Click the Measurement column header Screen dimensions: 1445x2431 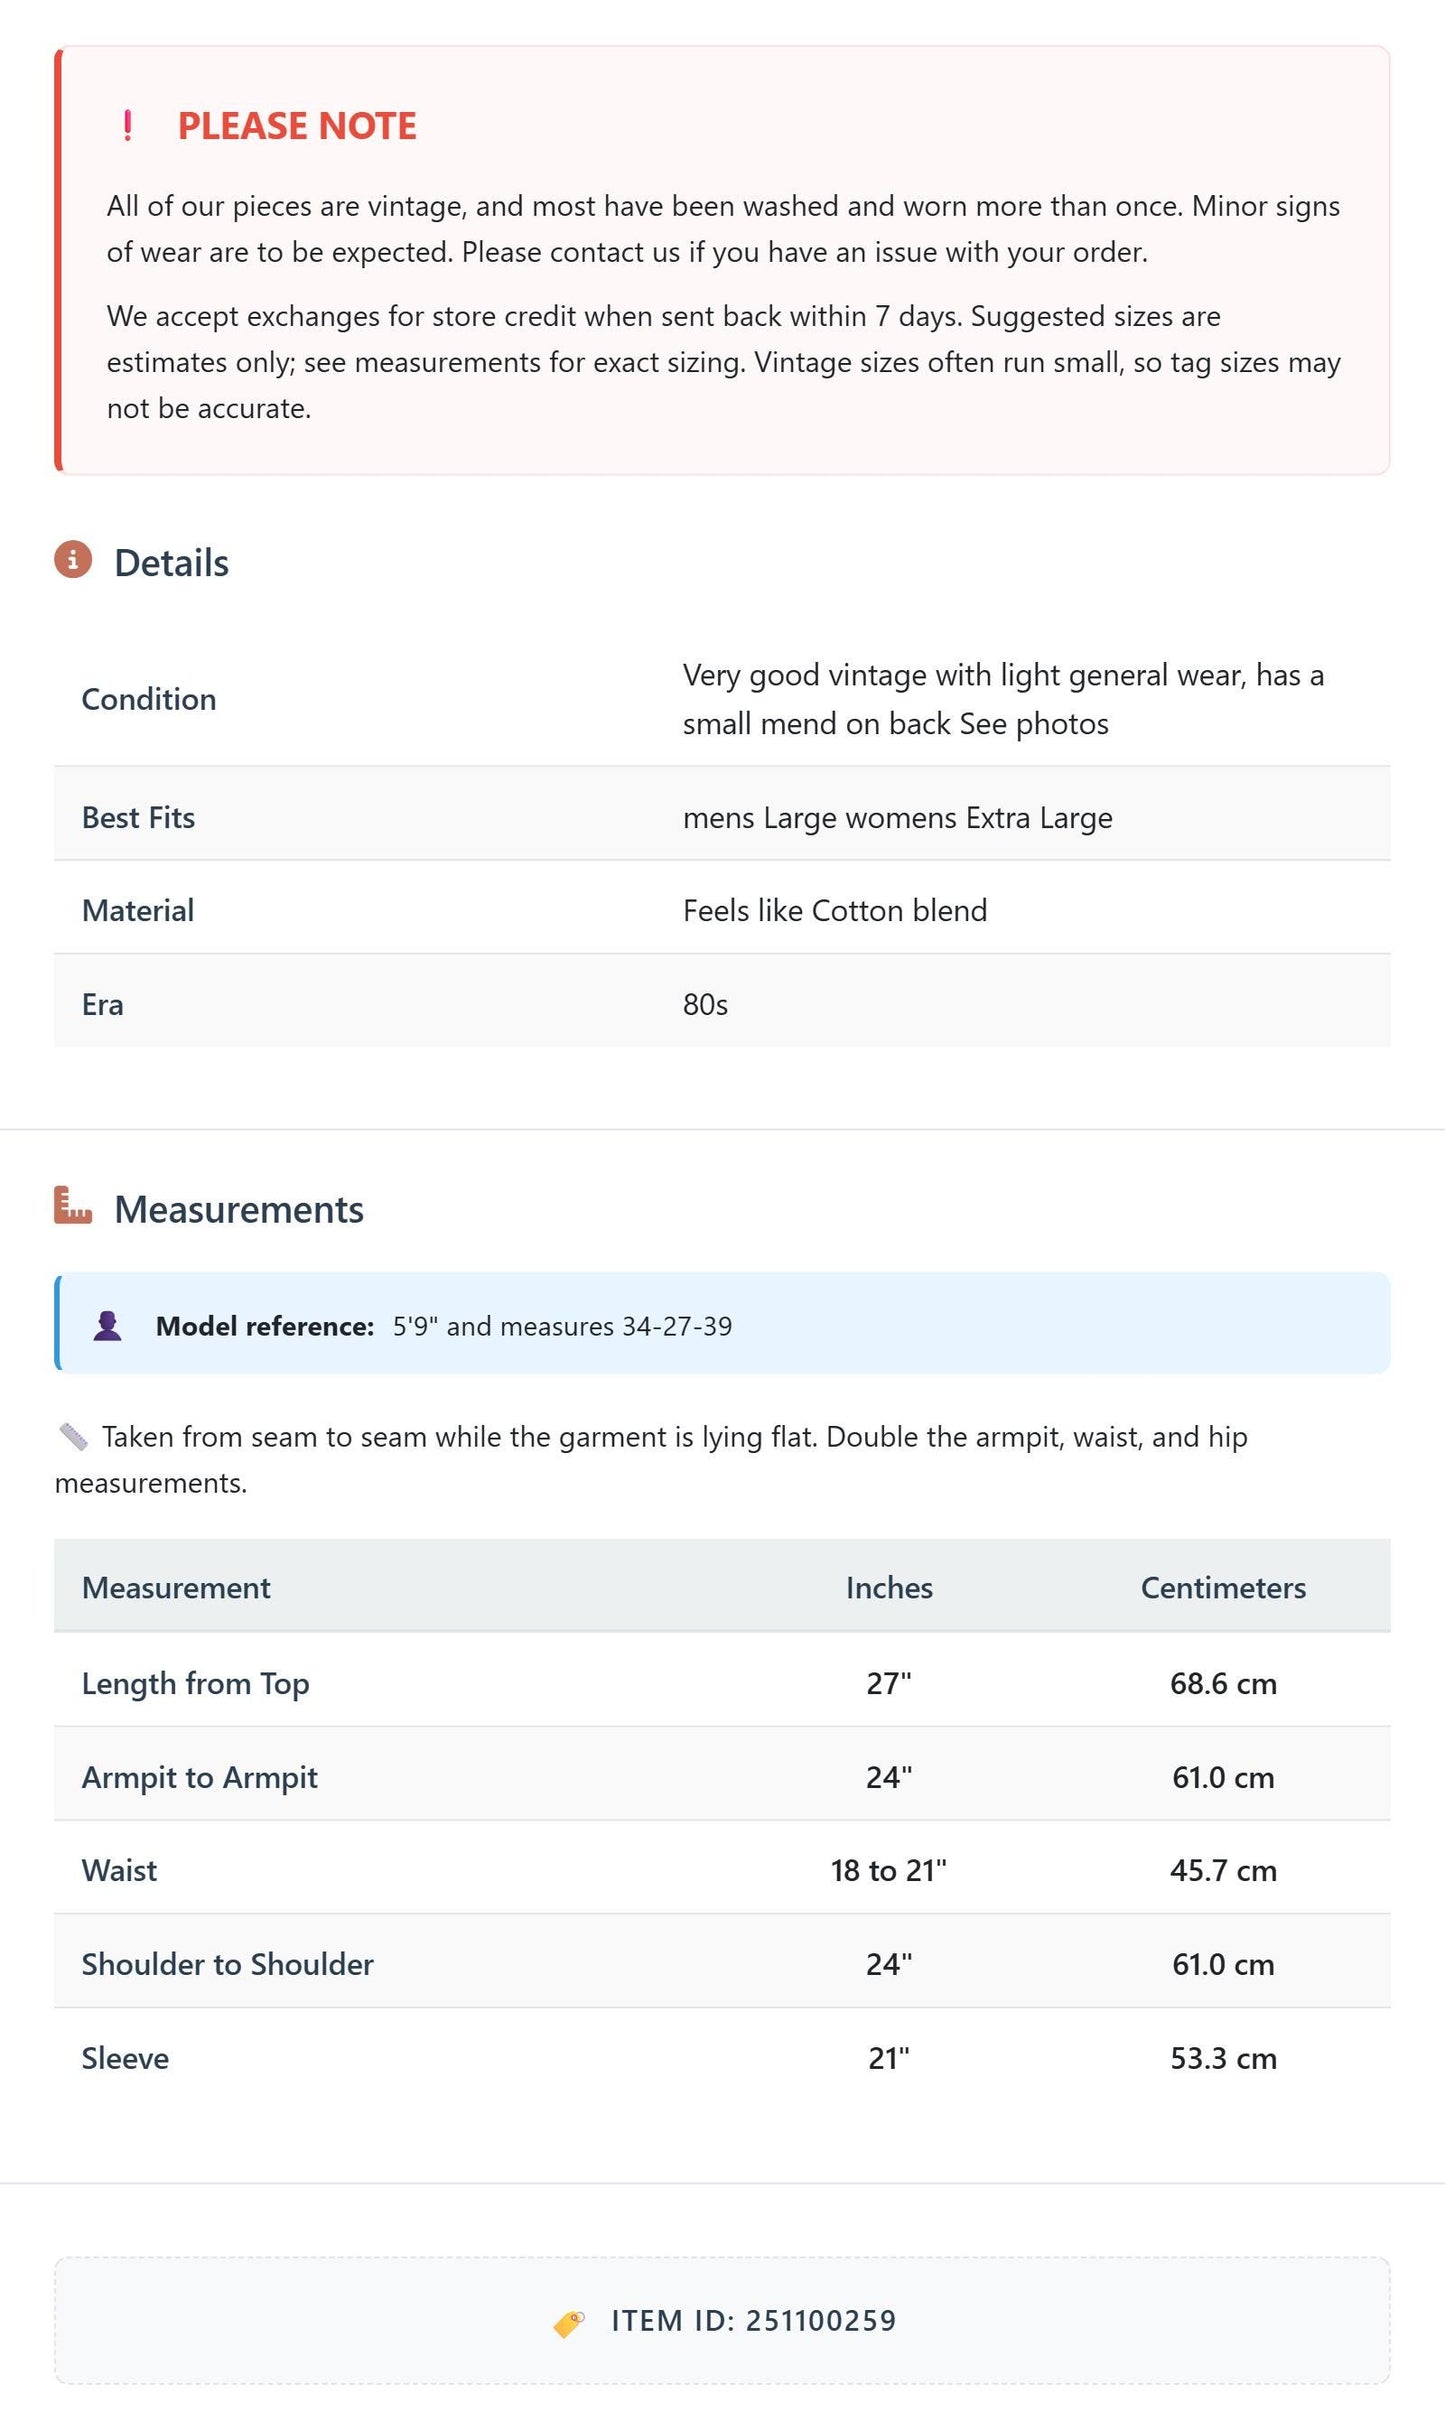click(176, 1588)
